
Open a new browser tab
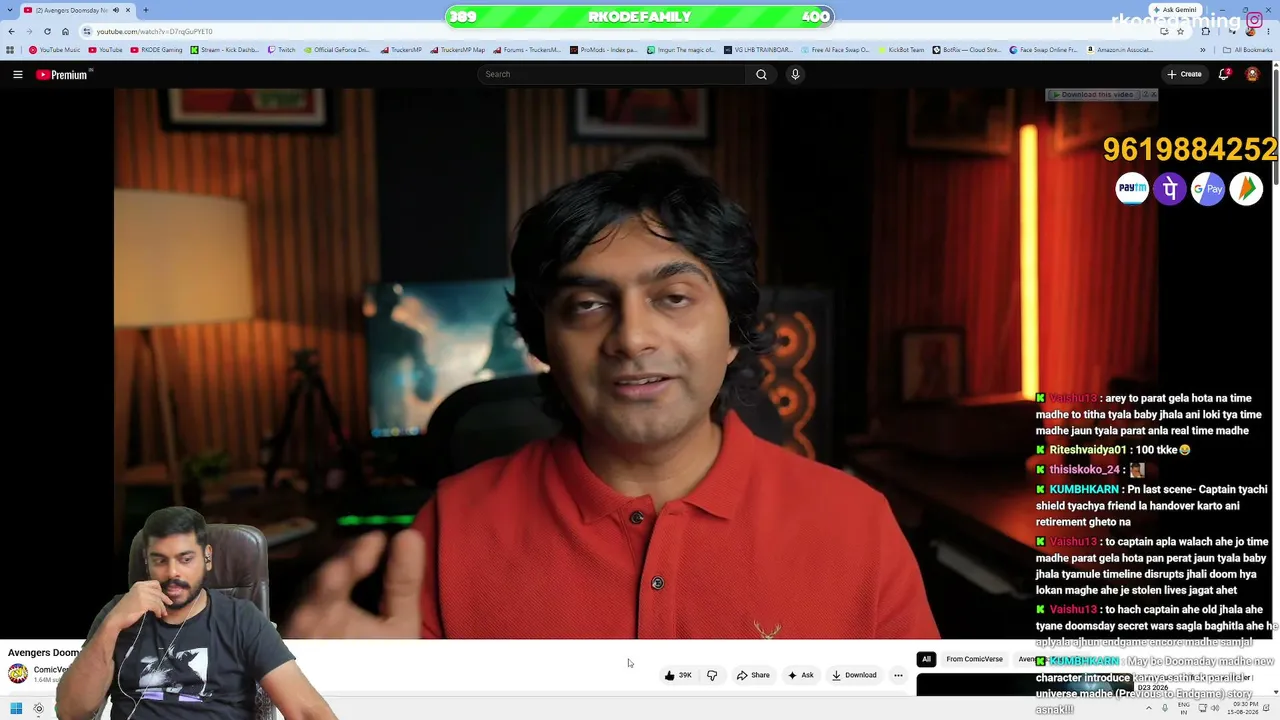tap(146, 10)
